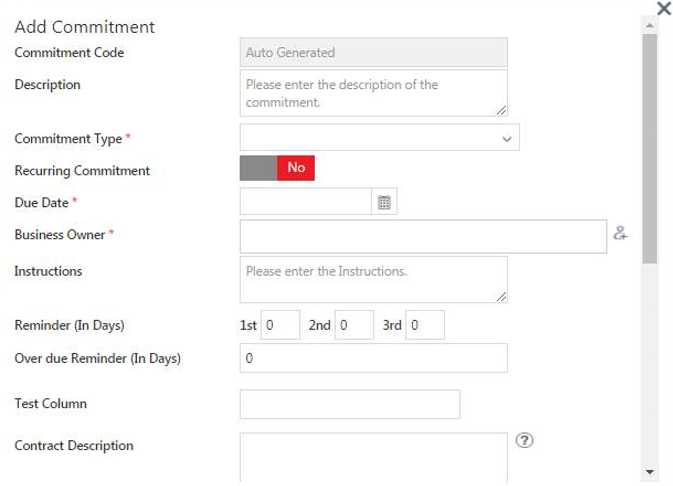Select the 1st reminder days field

(x=280, y=325)
